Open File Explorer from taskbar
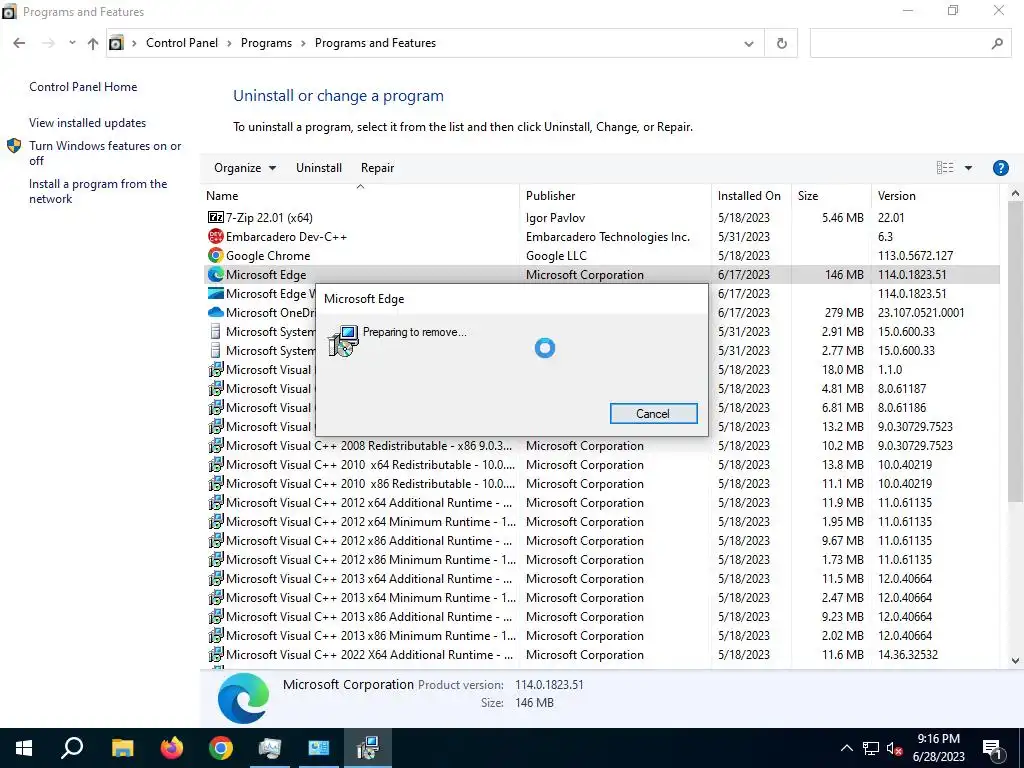The width and height of the screenshot is (1024, 768). coord(122,748)
